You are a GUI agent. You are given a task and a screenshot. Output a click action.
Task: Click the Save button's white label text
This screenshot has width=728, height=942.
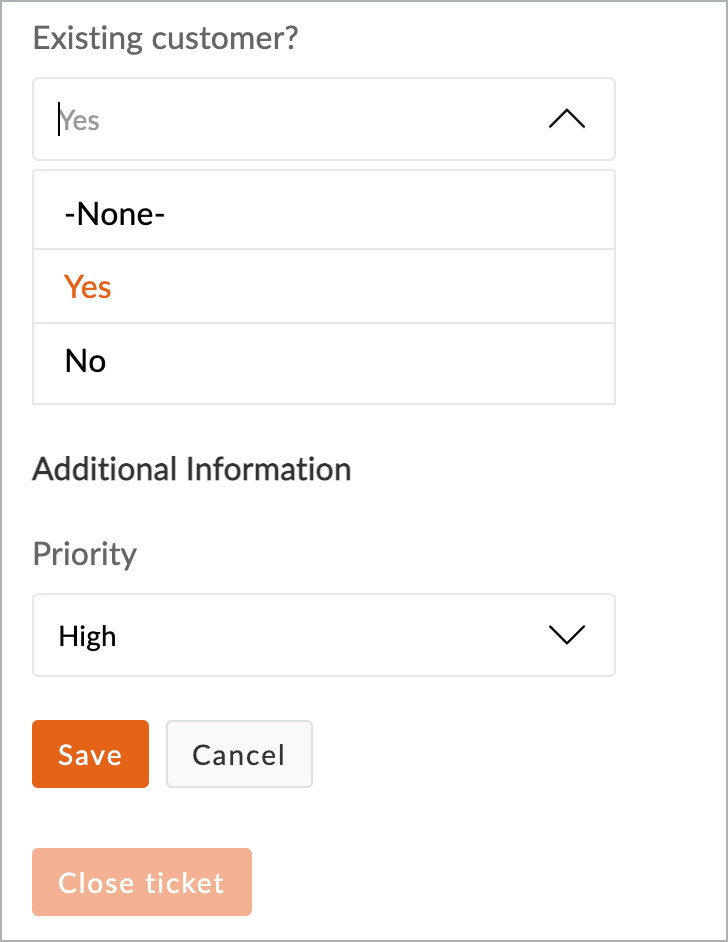tap(90, 755)
